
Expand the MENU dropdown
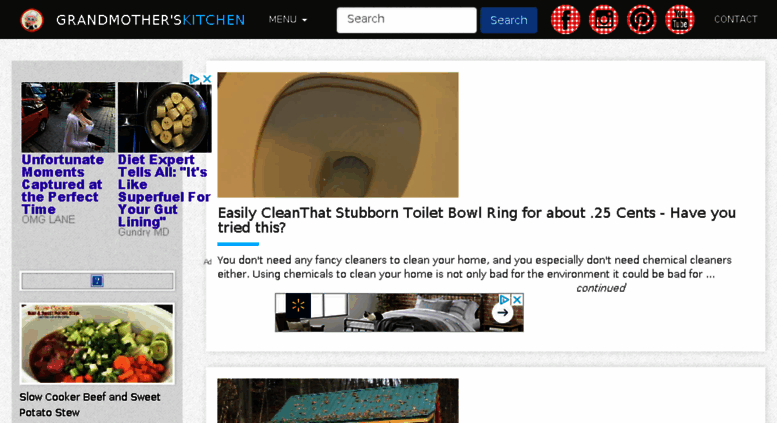click(288, 20)
